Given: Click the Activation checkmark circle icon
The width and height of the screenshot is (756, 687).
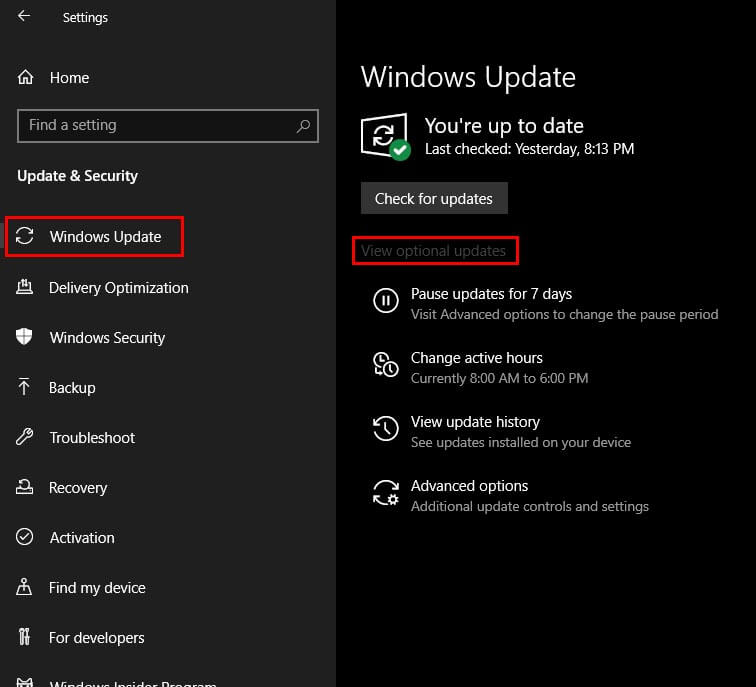Looking at the screenshot, I should [24, 537].
